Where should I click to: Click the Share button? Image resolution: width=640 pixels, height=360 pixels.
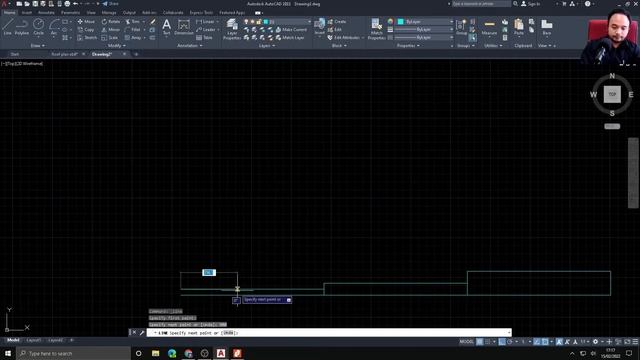click(x=110, y=4)
